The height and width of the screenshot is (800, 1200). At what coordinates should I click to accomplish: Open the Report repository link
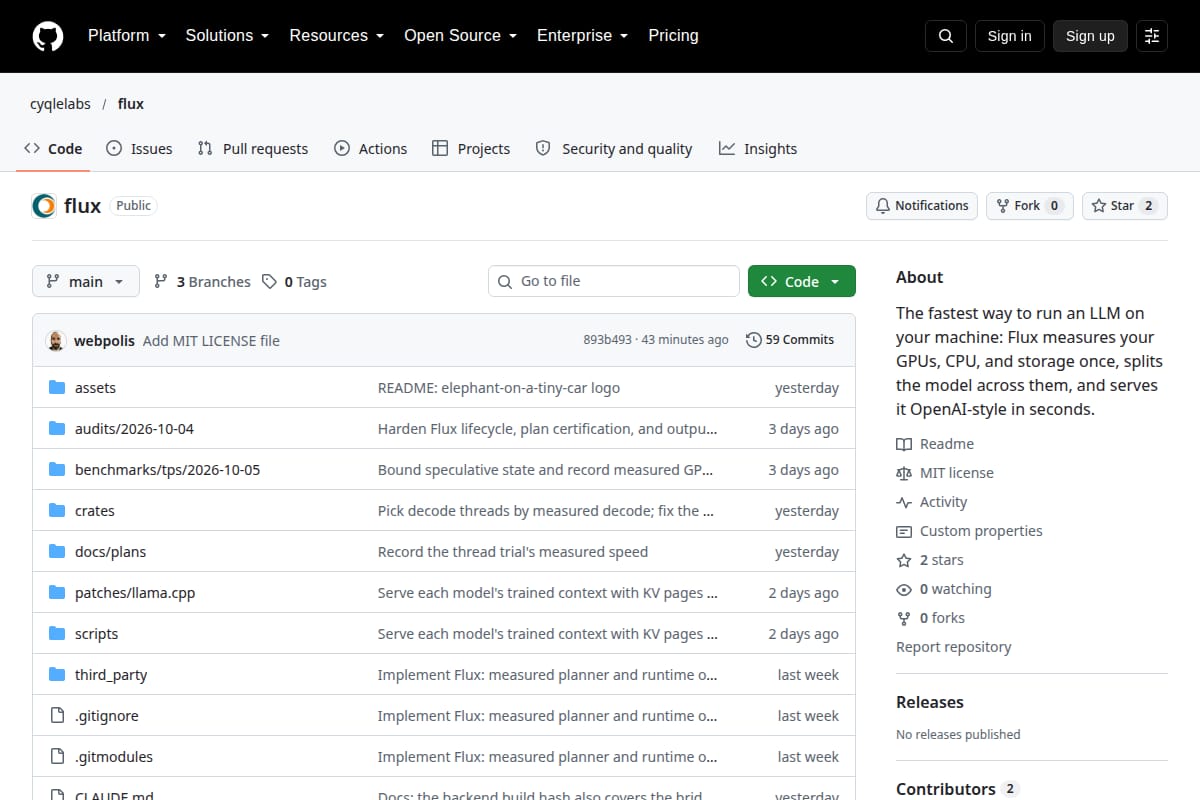954,647
